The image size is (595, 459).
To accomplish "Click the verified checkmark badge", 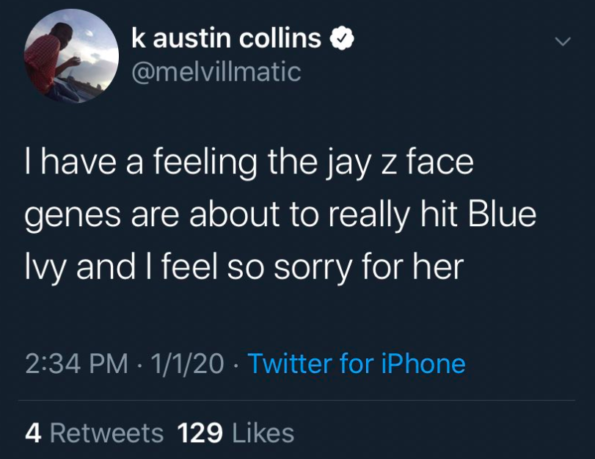I will pos(343,39).
